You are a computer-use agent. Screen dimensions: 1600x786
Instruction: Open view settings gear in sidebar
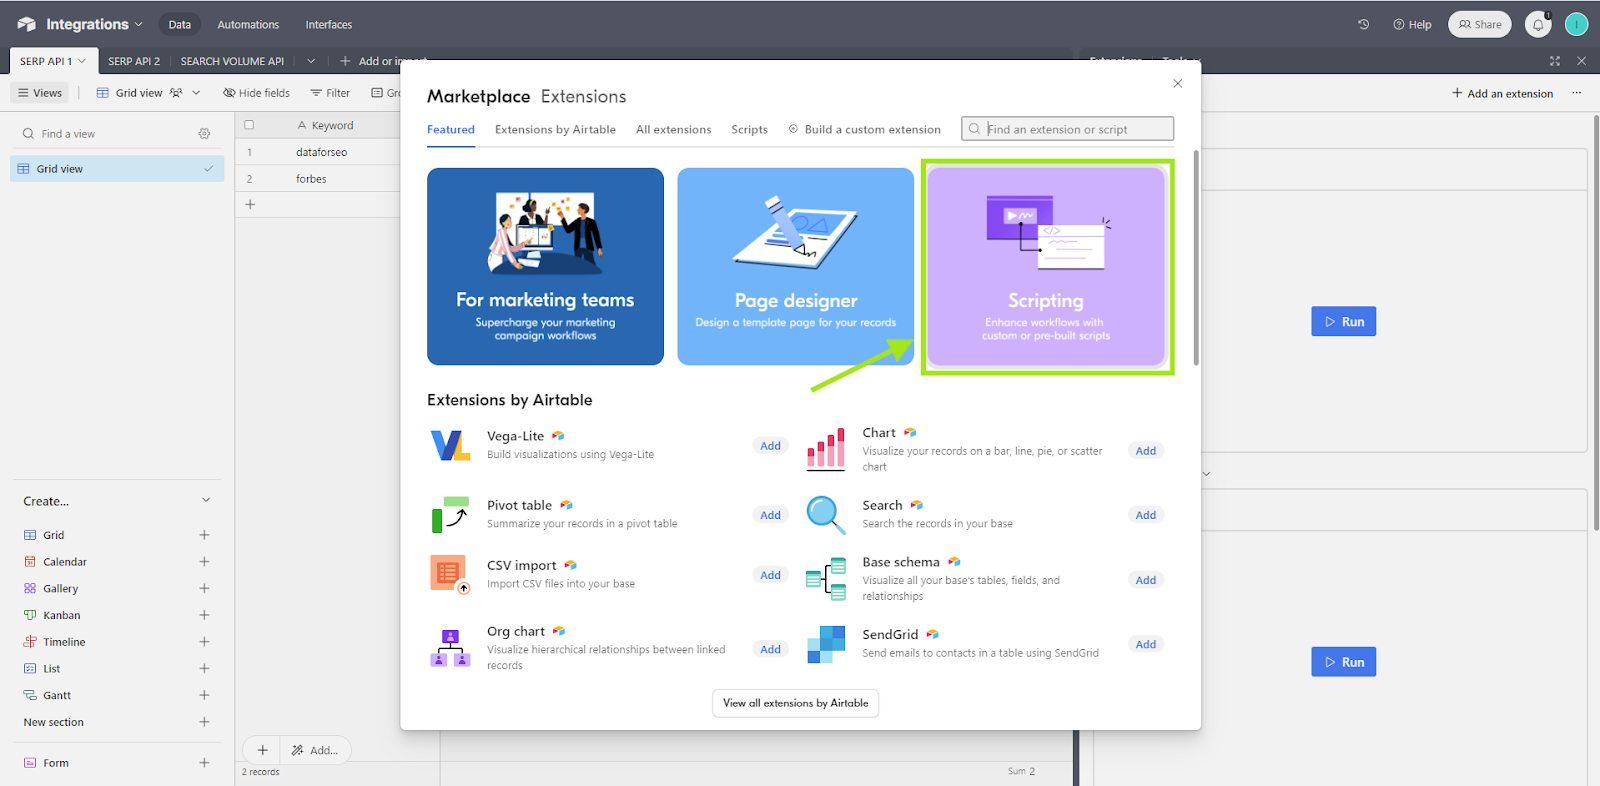click(204, 134)
